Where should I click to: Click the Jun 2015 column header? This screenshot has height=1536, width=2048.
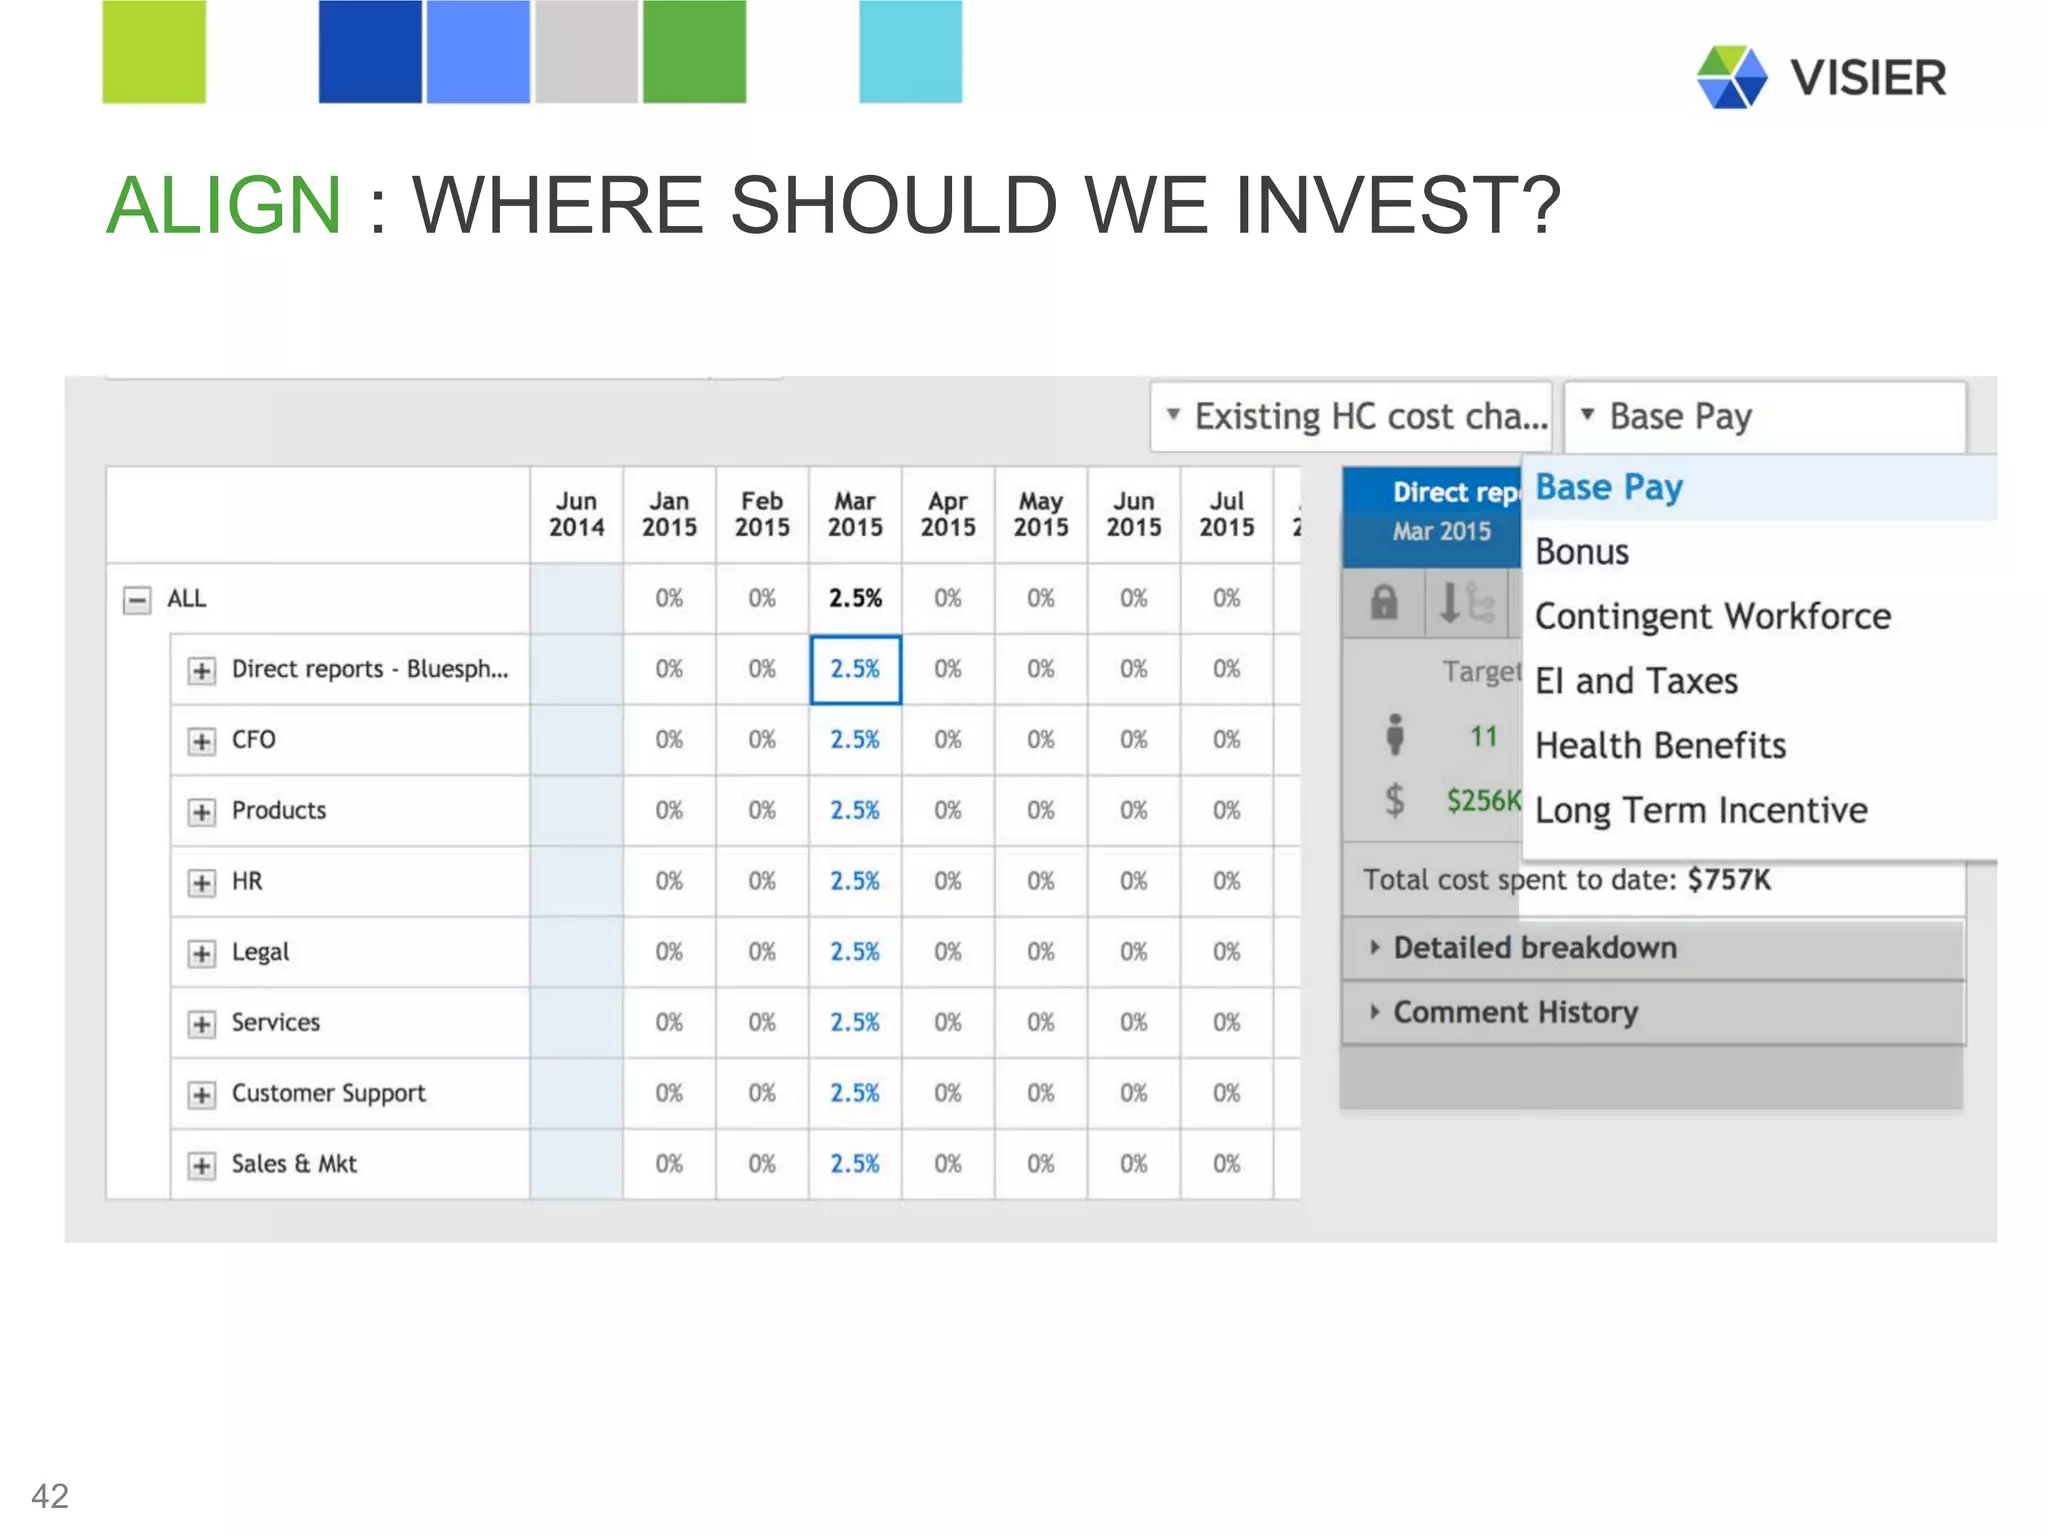click(1134, 514)
